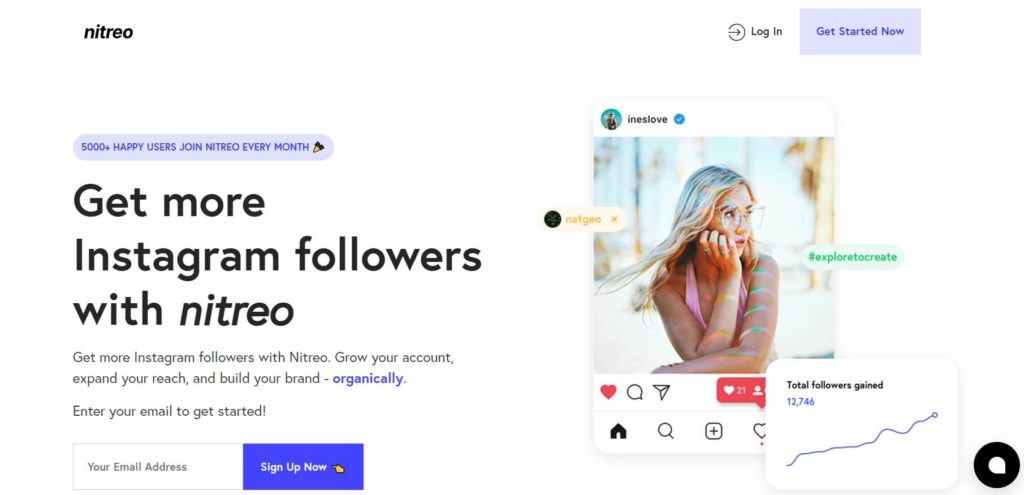
Task: Select the natgeo logo icon
Action: pos(553,219)
